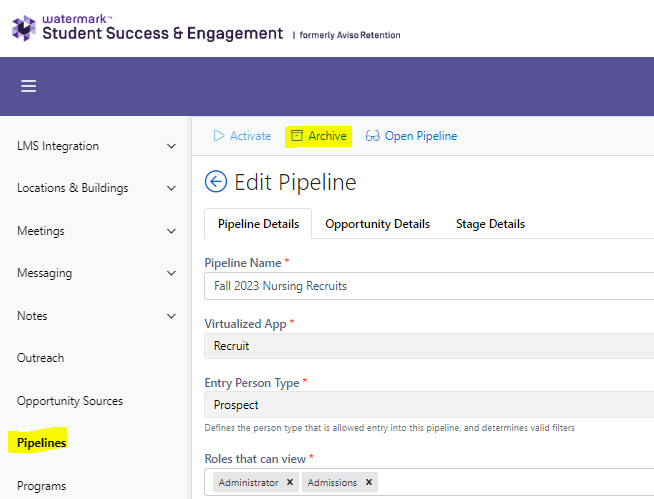The image size is (654, 499).
Task: Click the Meetings label in sidebar
Action: (41, 231)
